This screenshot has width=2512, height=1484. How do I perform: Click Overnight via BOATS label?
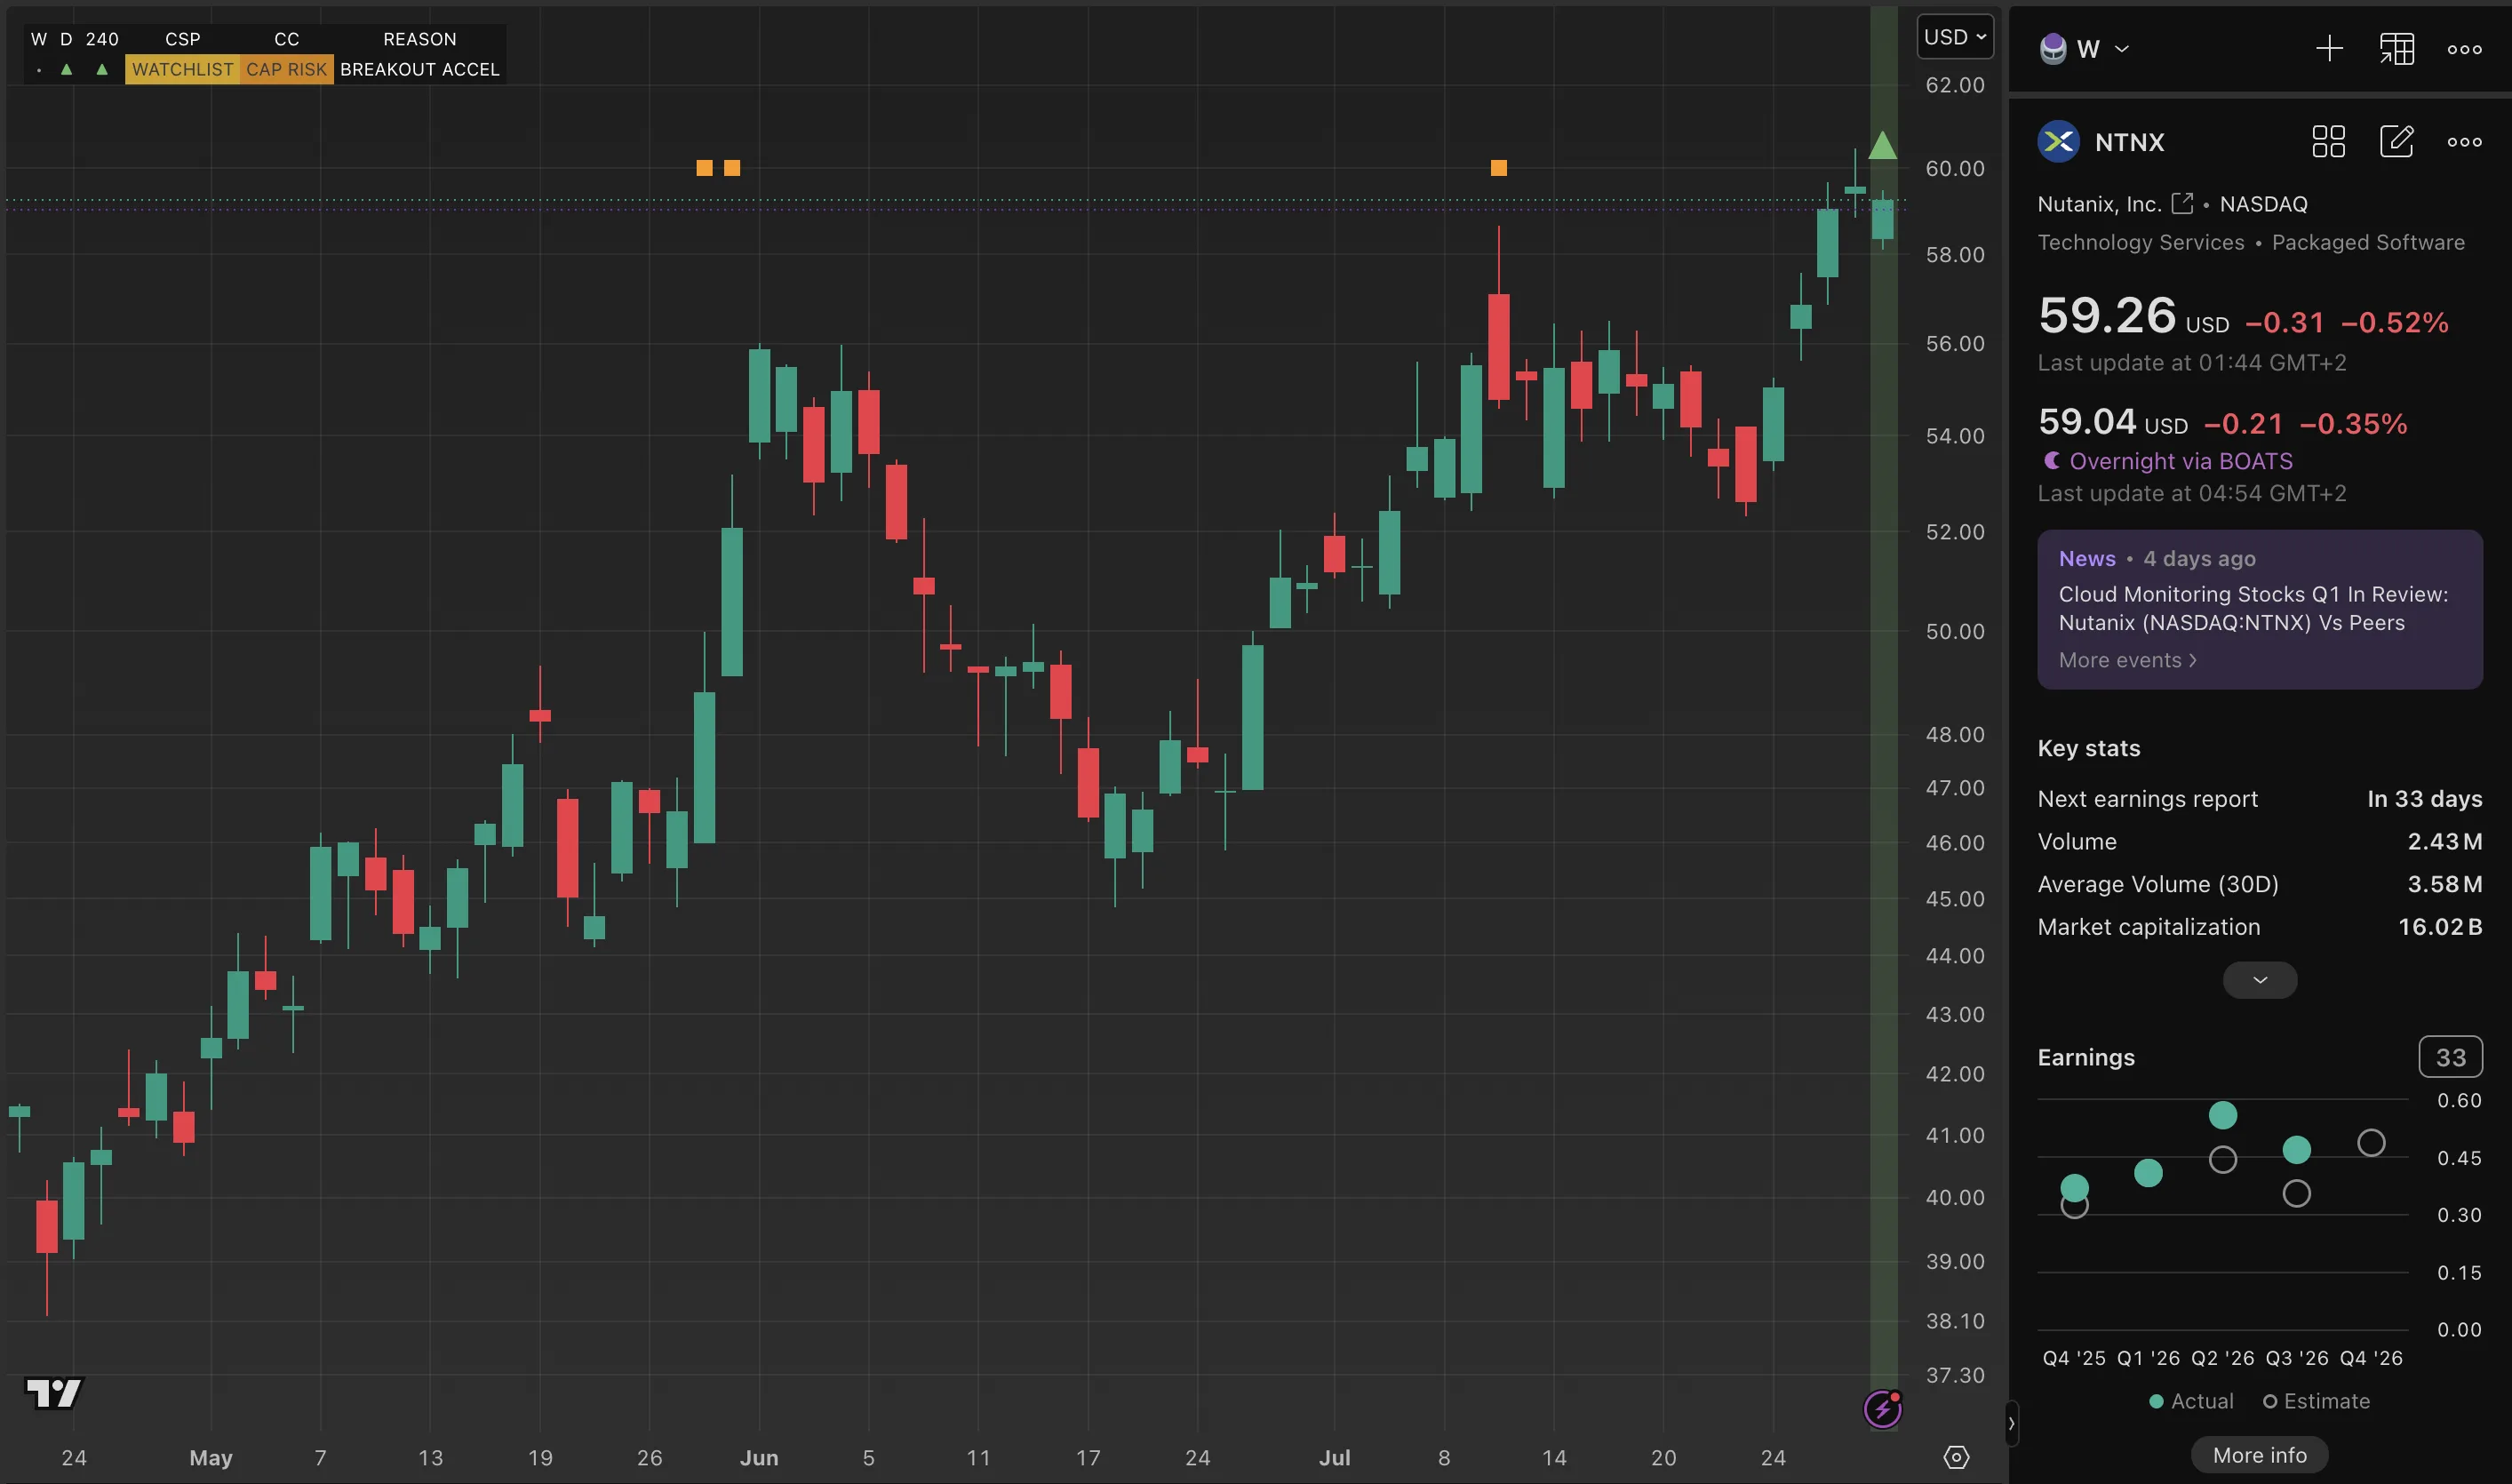tap(2180, 461)
